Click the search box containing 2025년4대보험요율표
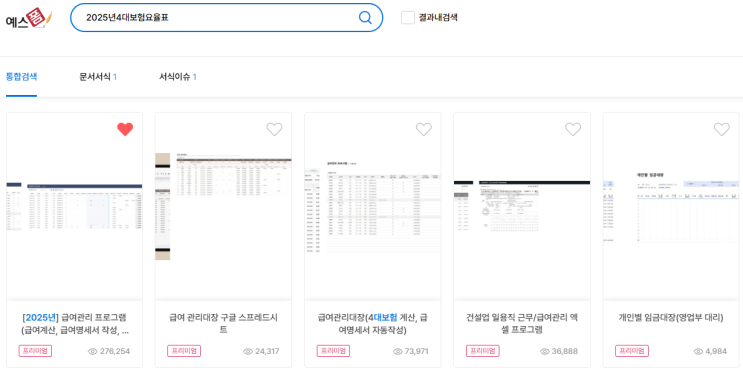The height and width of the screenshot is (386, 743). click(x=227, y=18)
